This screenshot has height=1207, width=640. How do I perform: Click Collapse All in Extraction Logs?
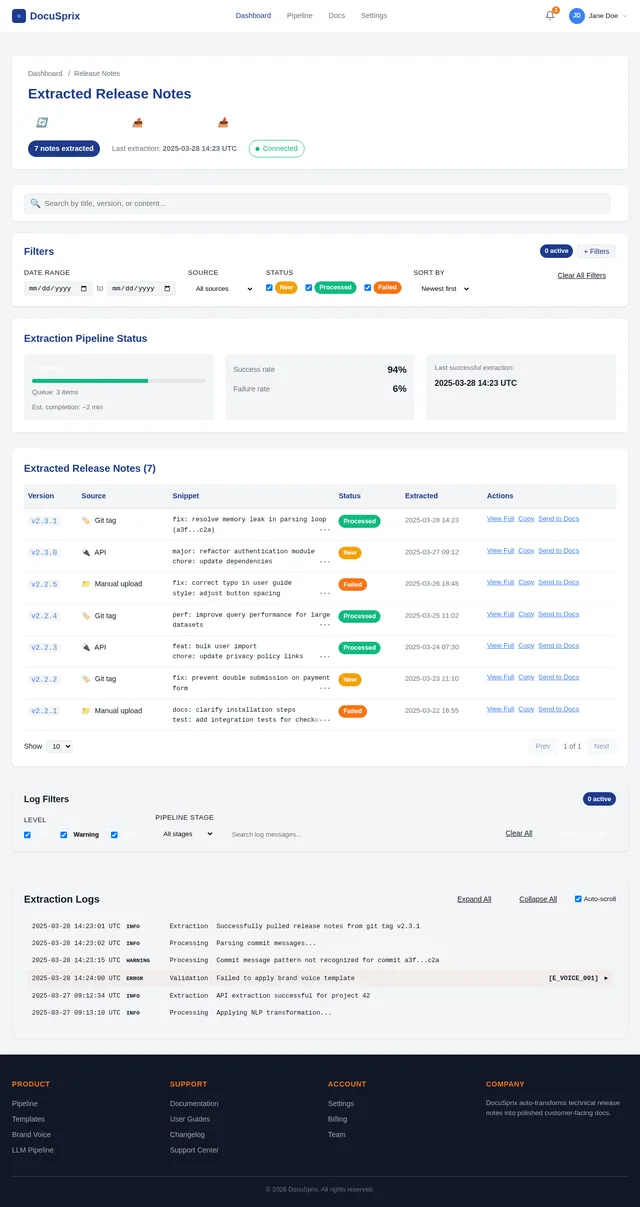(x=538, y=899)
